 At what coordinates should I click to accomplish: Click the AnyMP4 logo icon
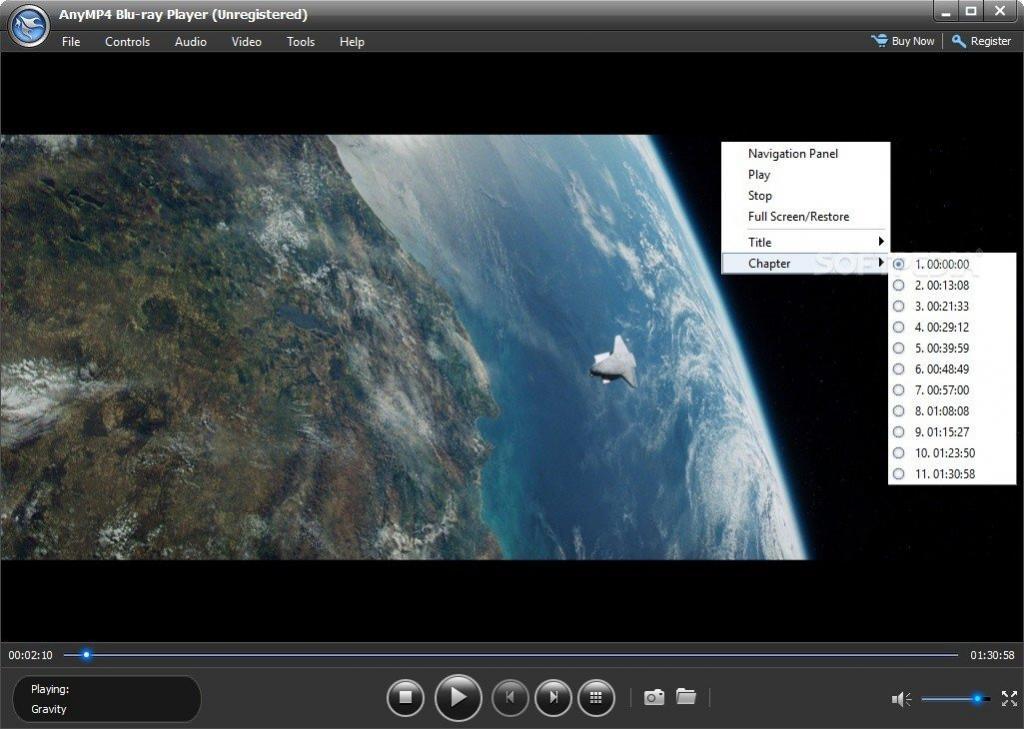29,26
